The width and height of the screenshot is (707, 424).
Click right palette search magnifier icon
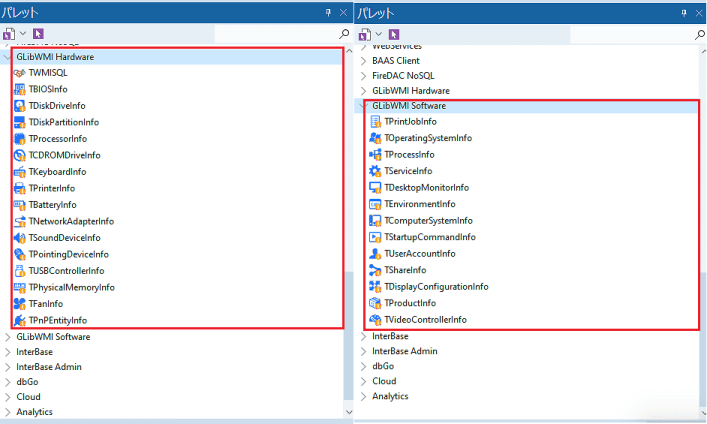(x=700, y=34)
